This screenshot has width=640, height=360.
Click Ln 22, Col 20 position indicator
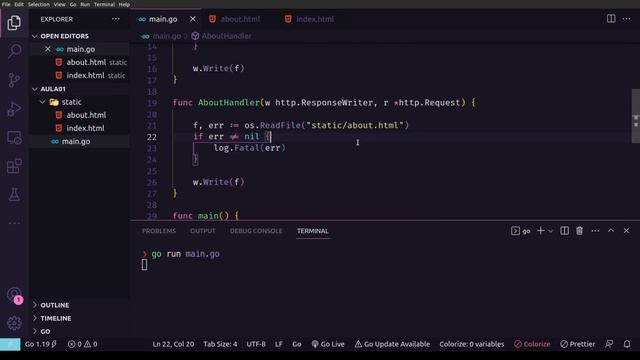[x=173, y=344]
